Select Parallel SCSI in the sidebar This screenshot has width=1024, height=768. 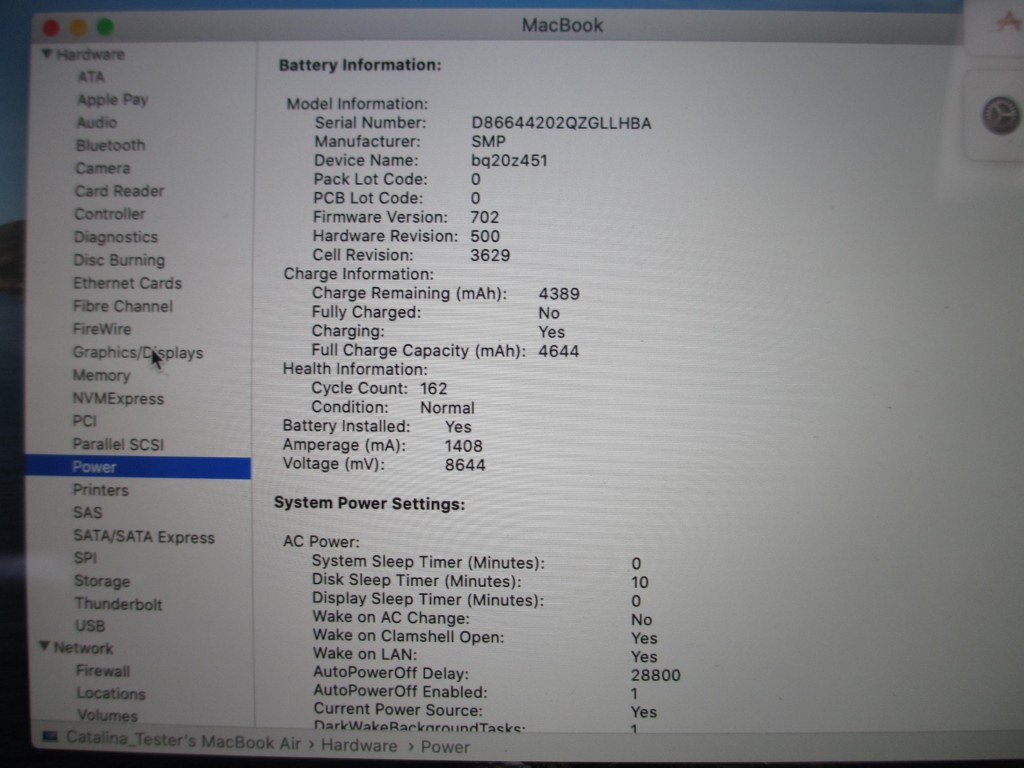[118, 444]
